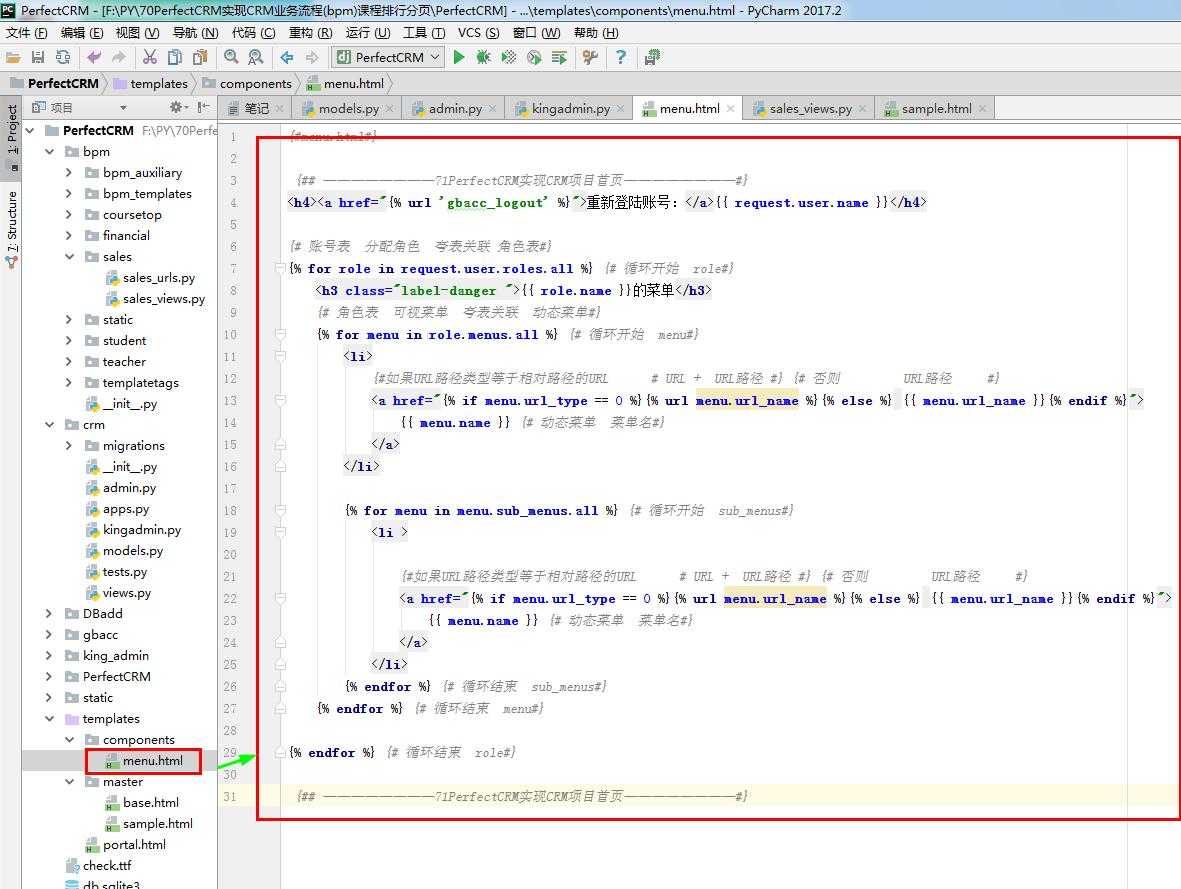Image resolution: width=1181 pixels, height=889 pixels.
Task: Start debugging with the bug icon
Action: [x=484, y=57]
